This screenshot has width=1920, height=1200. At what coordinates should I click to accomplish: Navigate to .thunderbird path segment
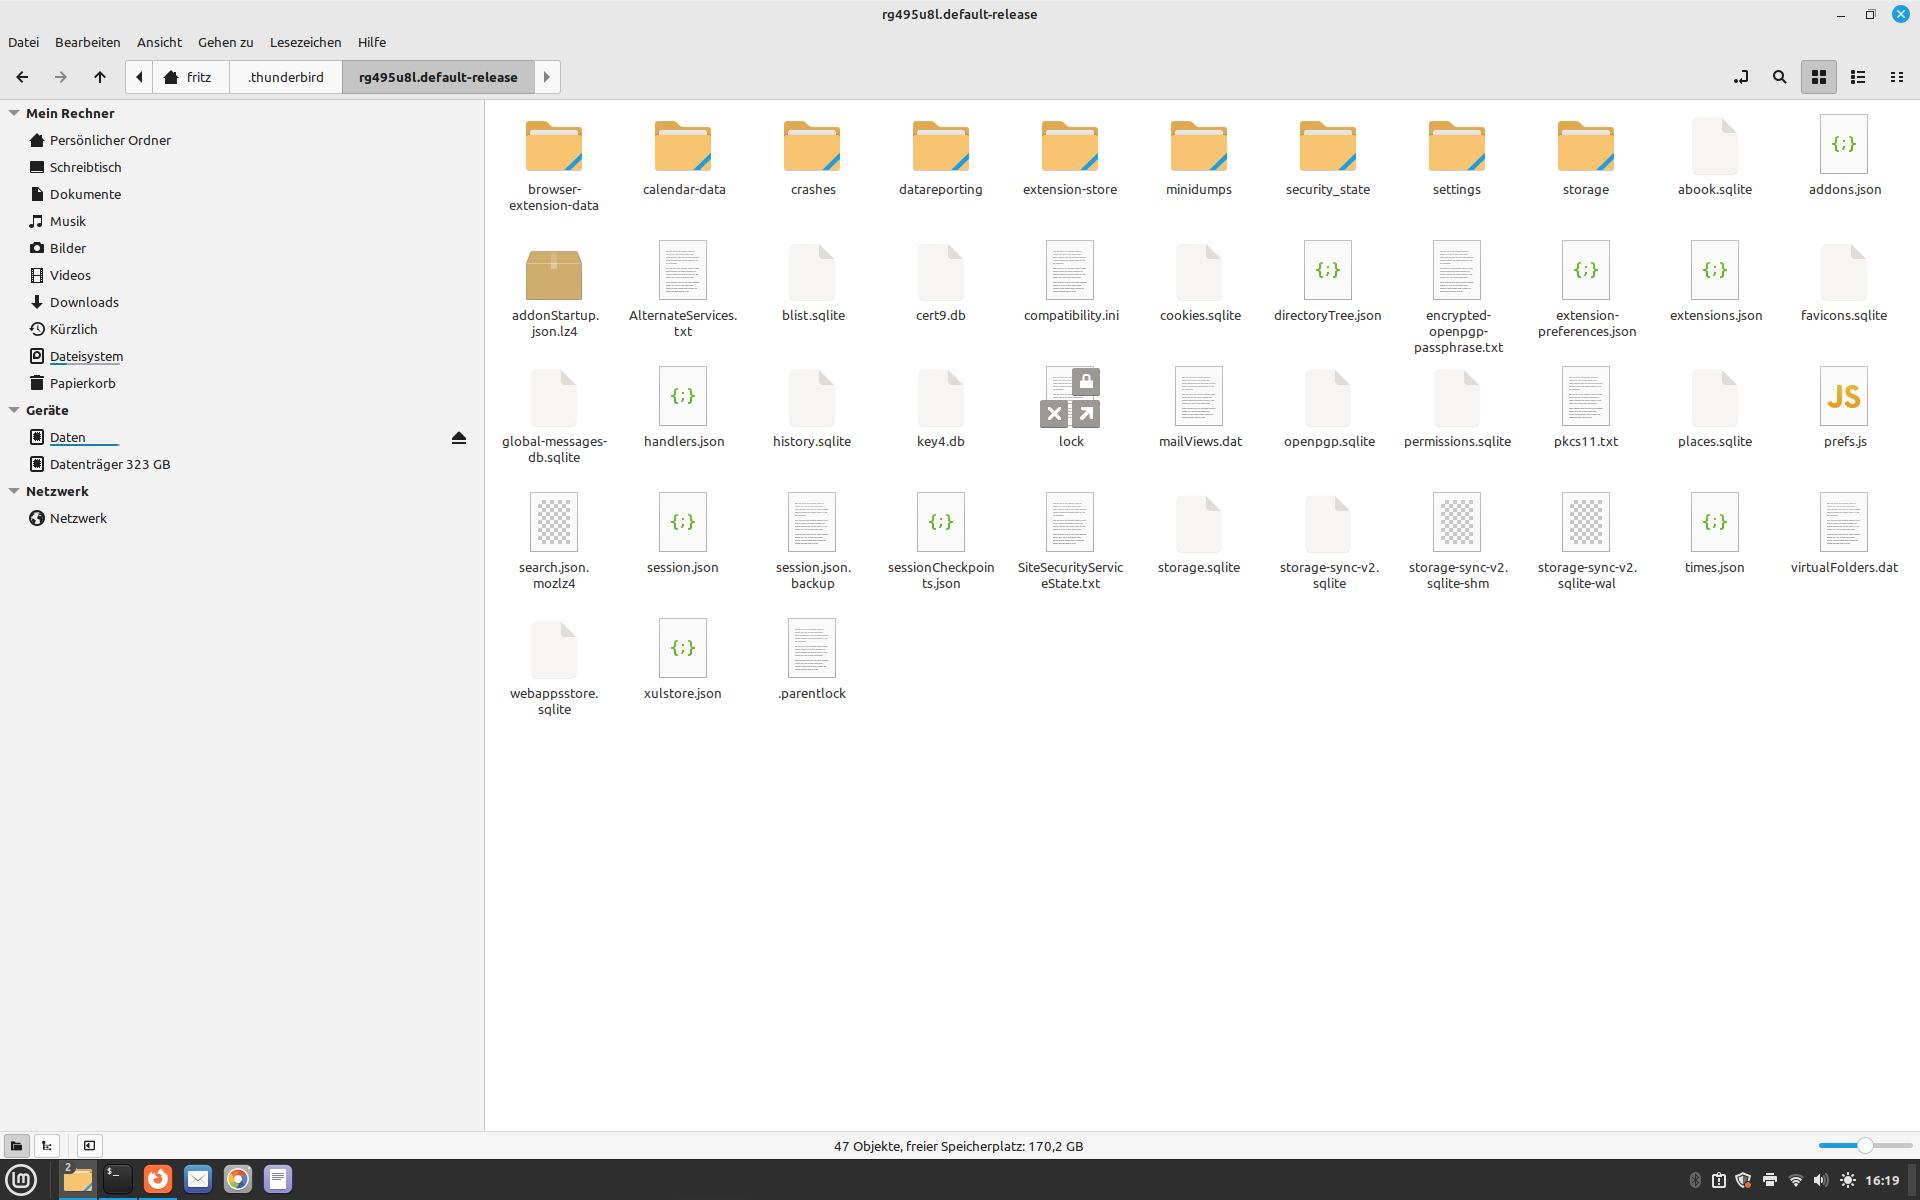click(286, 77)
